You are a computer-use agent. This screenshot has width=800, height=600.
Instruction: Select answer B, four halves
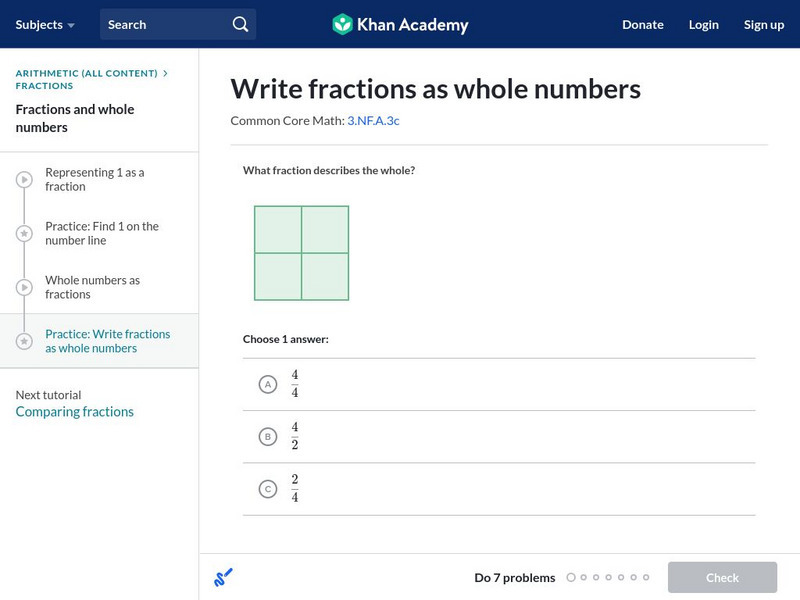pos(267,436)
